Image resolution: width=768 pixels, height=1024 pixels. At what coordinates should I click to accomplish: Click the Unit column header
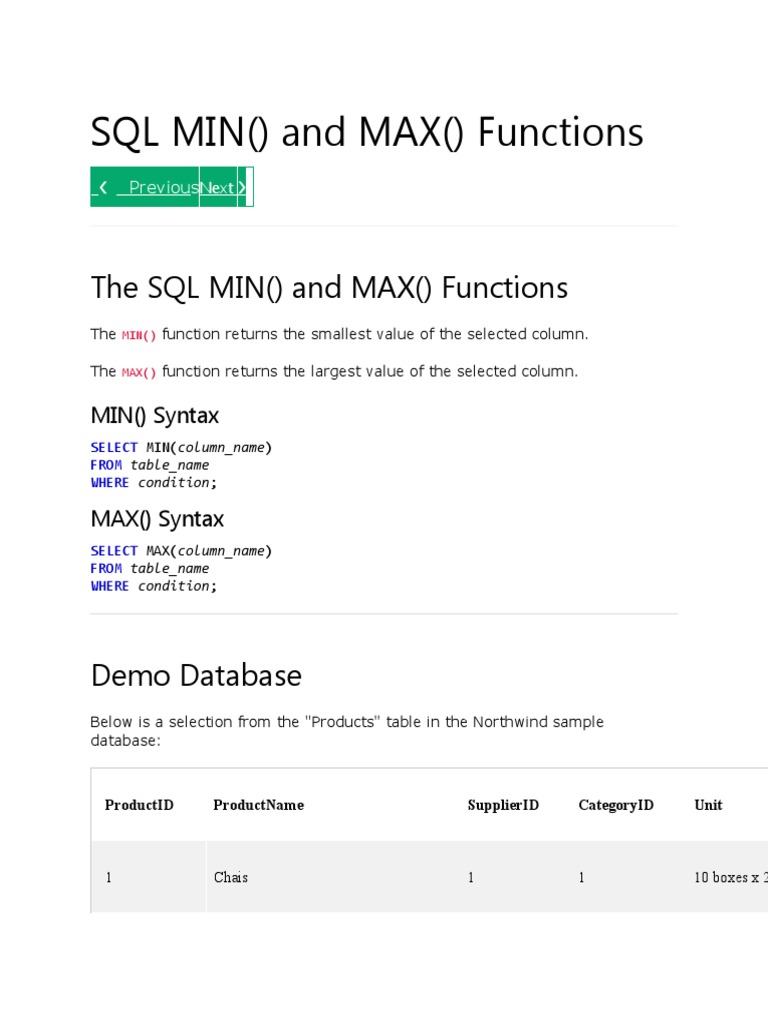pyautogui.click(x=708, y=805)
